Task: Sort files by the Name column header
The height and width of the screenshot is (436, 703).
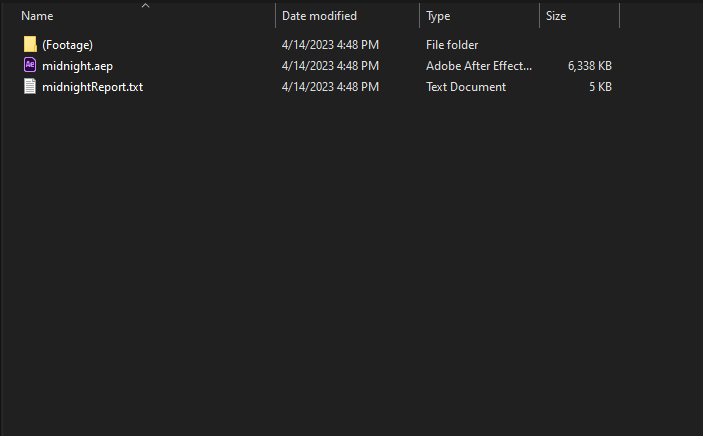Action: (37, 16)
